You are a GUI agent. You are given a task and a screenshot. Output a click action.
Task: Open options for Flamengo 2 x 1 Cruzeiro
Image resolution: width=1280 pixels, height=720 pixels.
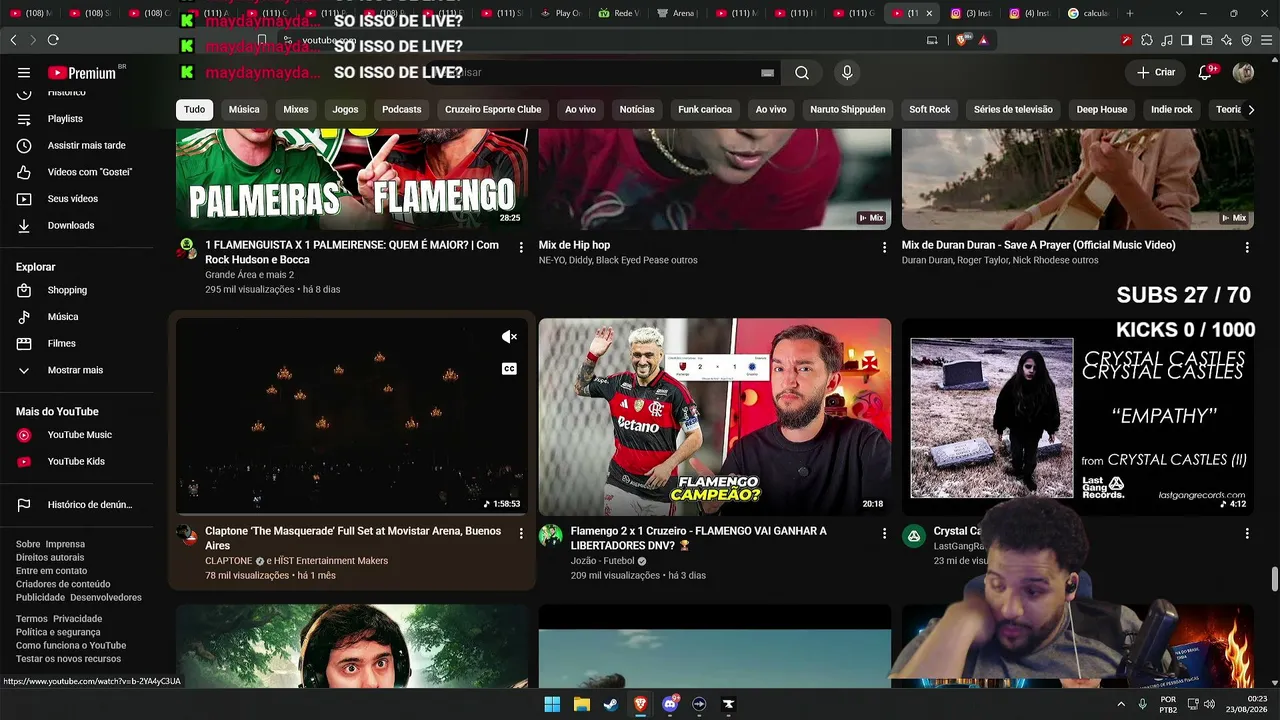884,534
